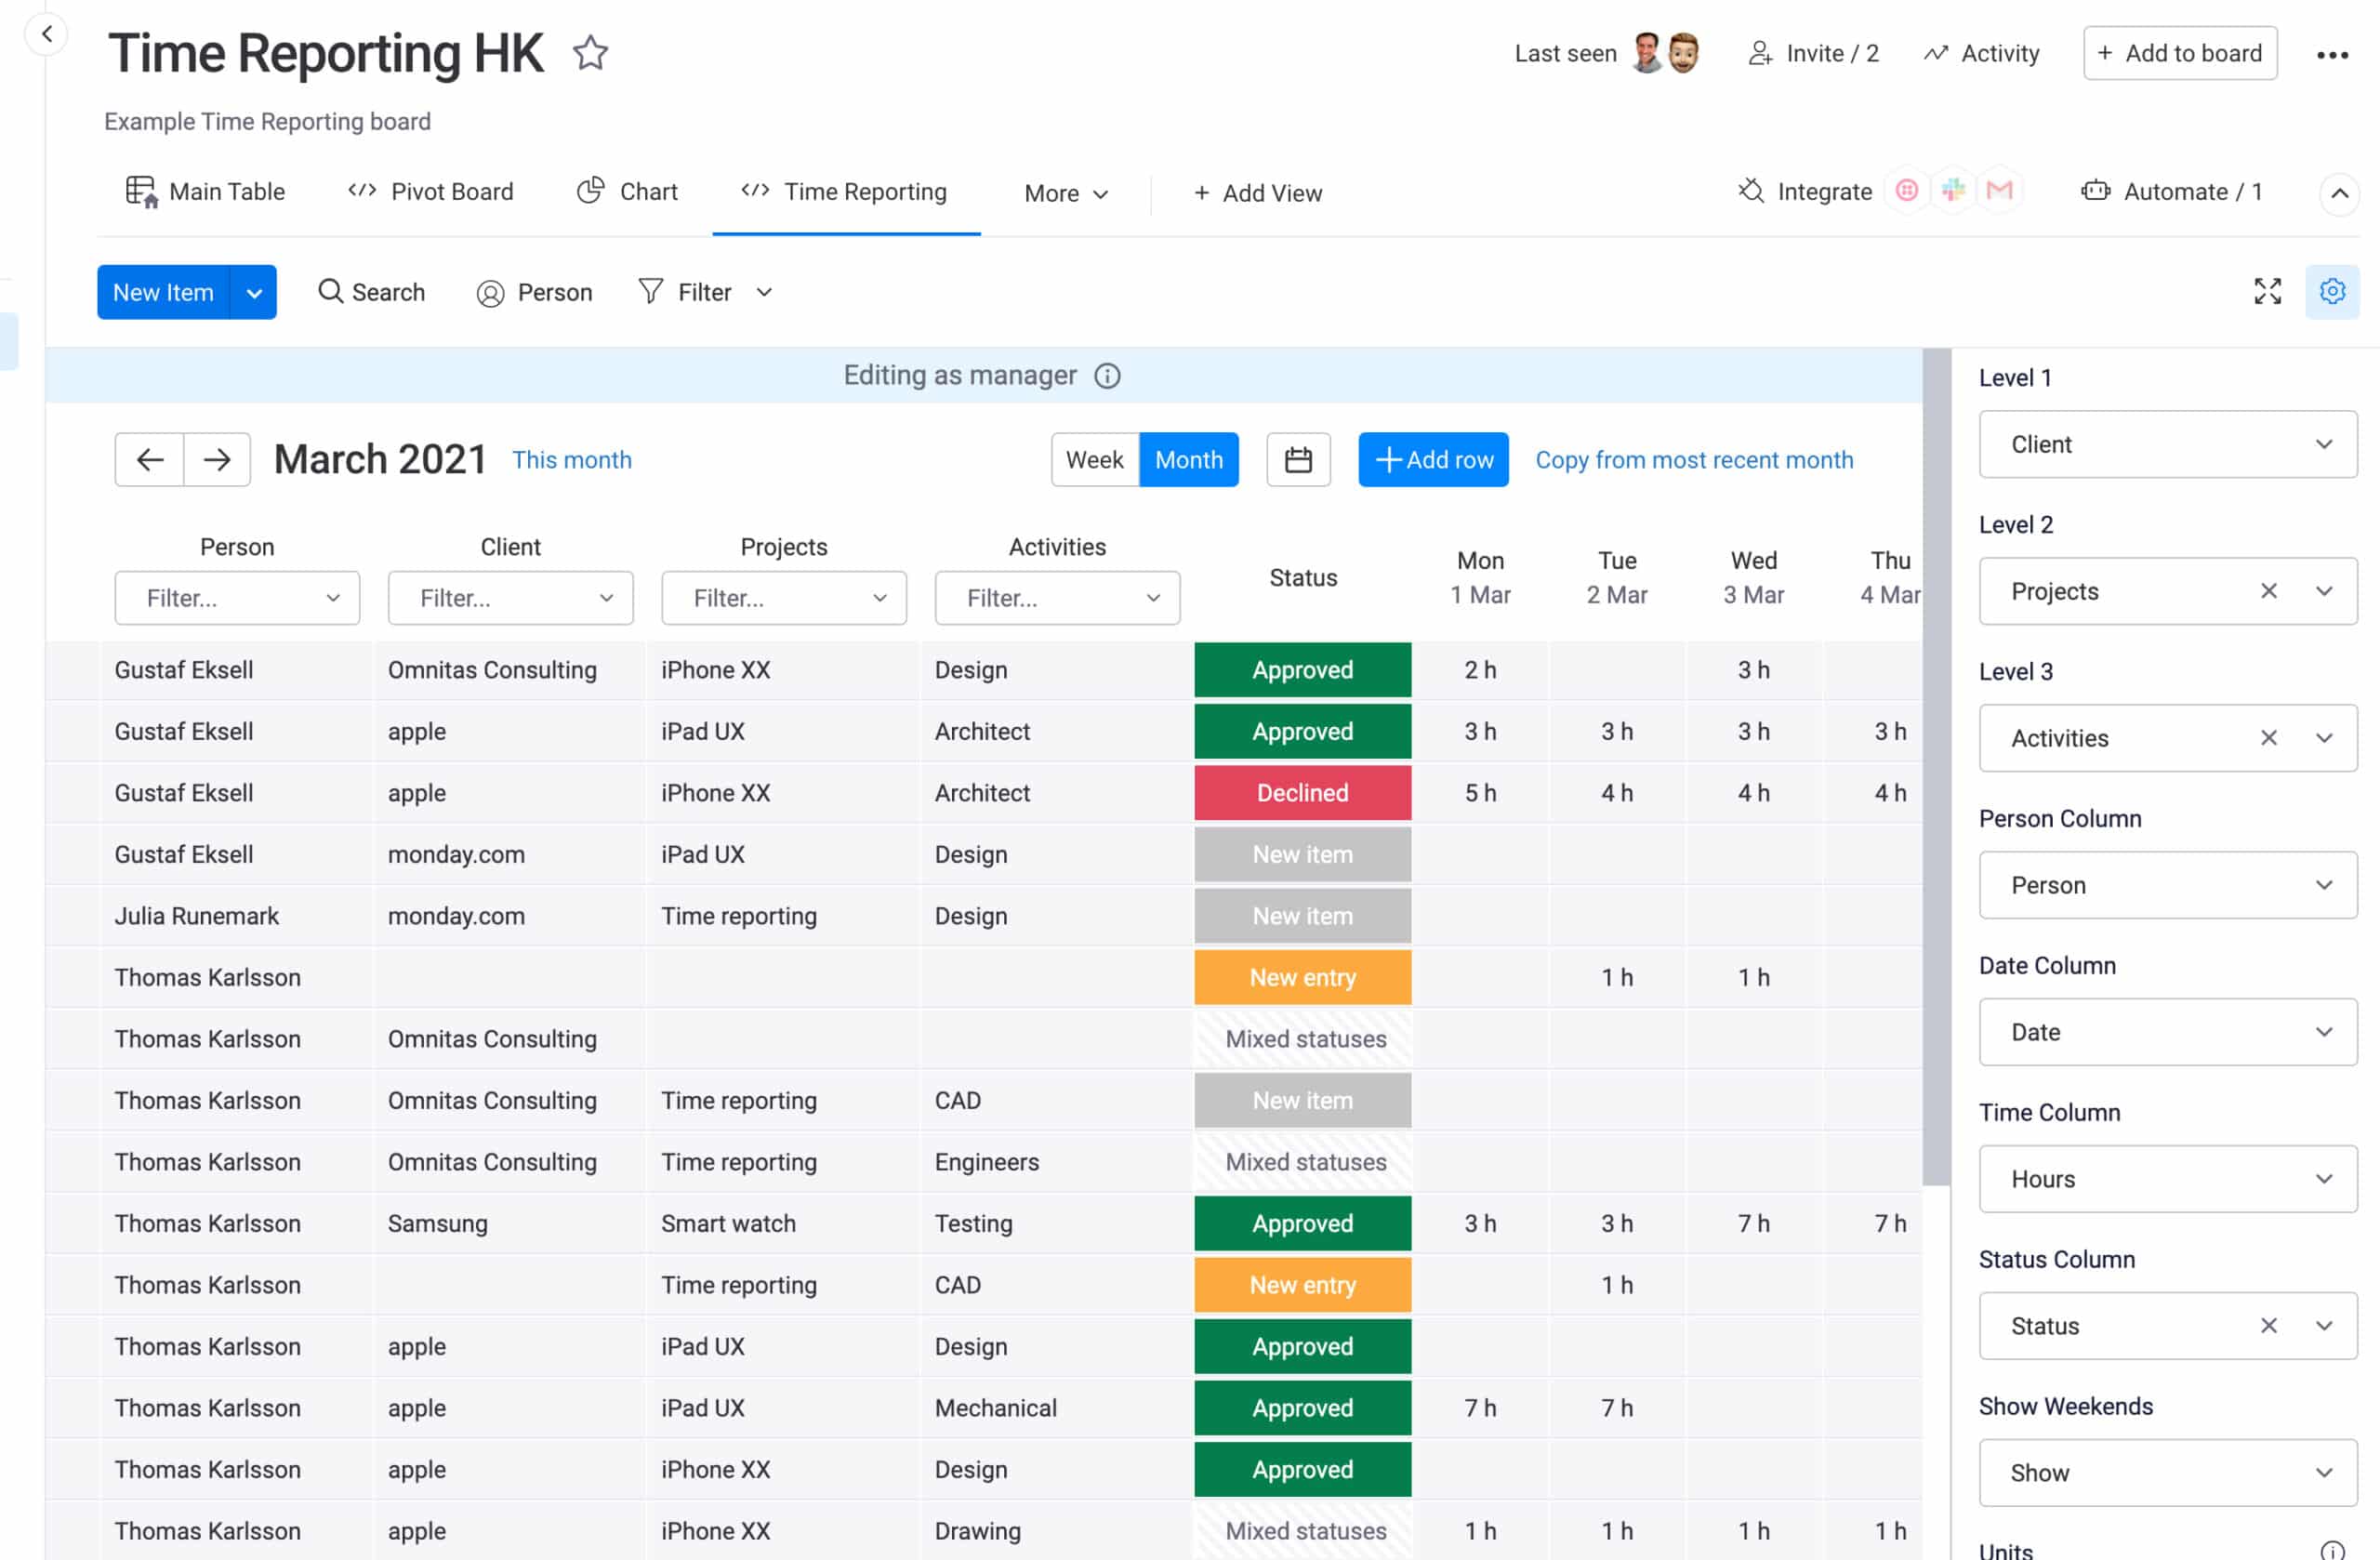Open Search in the toolbar
Viewport: 2380px width, 1560px height.
tap(372, 292)
